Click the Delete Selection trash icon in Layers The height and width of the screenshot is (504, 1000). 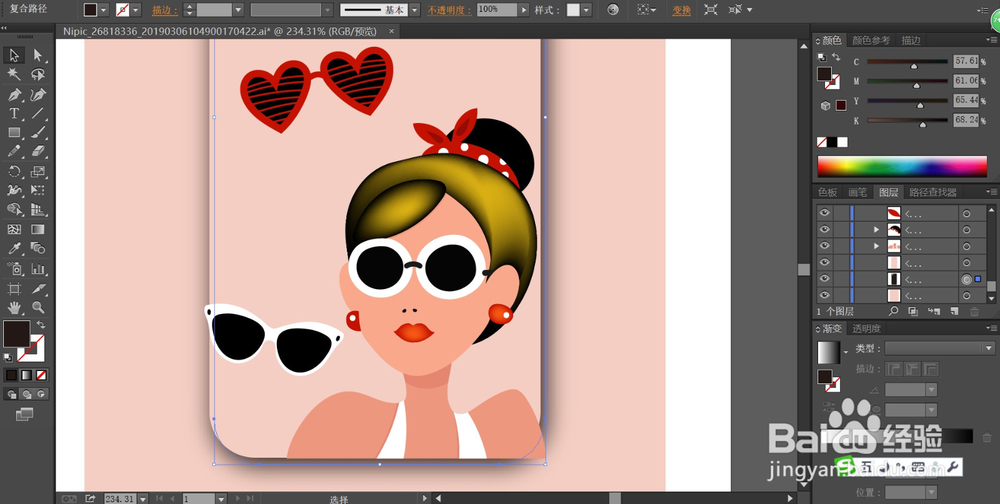974,311
